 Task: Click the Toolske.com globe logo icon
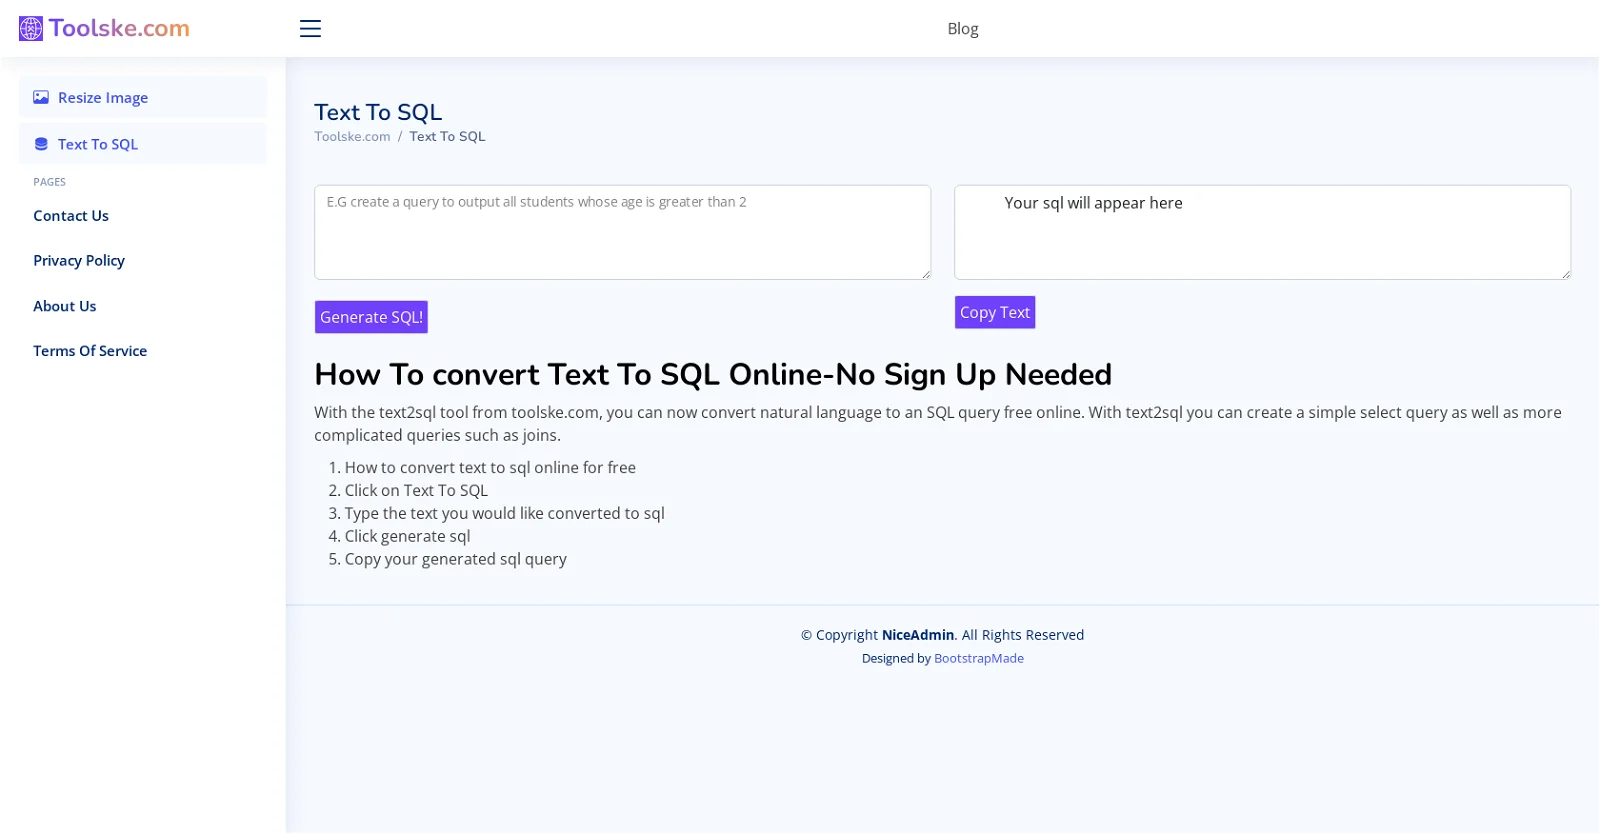30,28
